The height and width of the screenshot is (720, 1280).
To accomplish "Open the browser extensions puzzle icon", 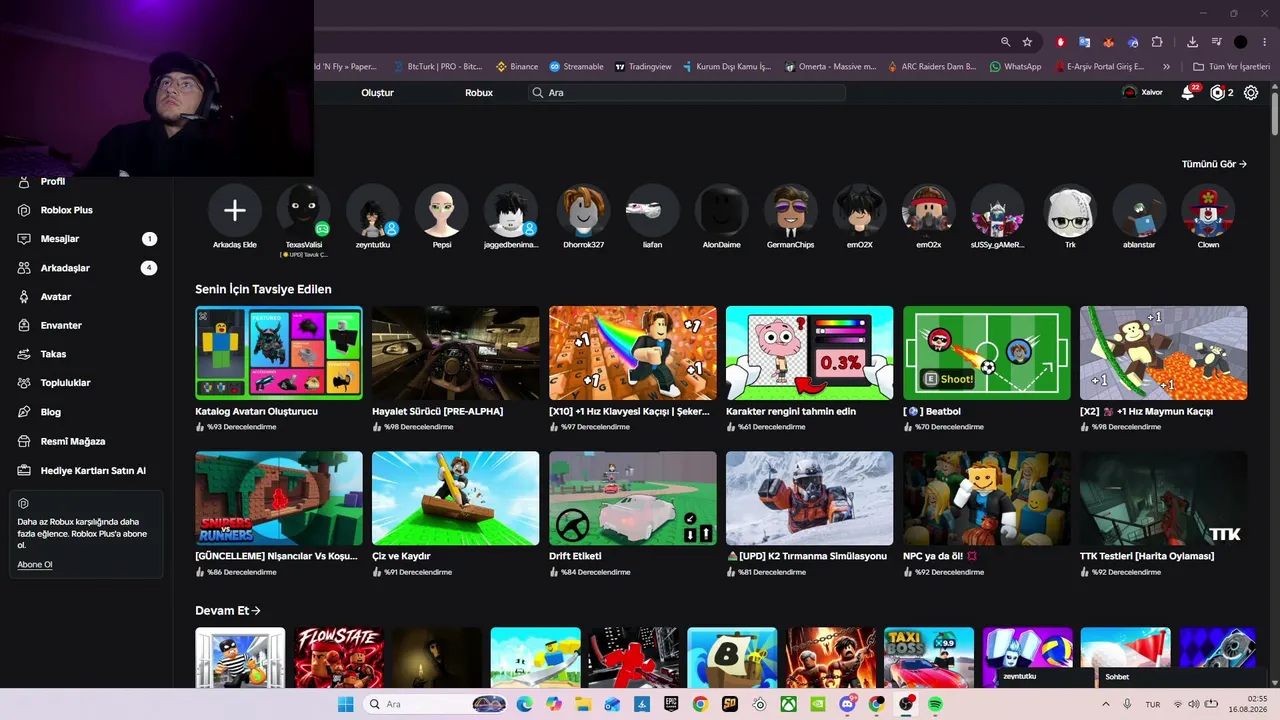I will tap(1157, 42).
